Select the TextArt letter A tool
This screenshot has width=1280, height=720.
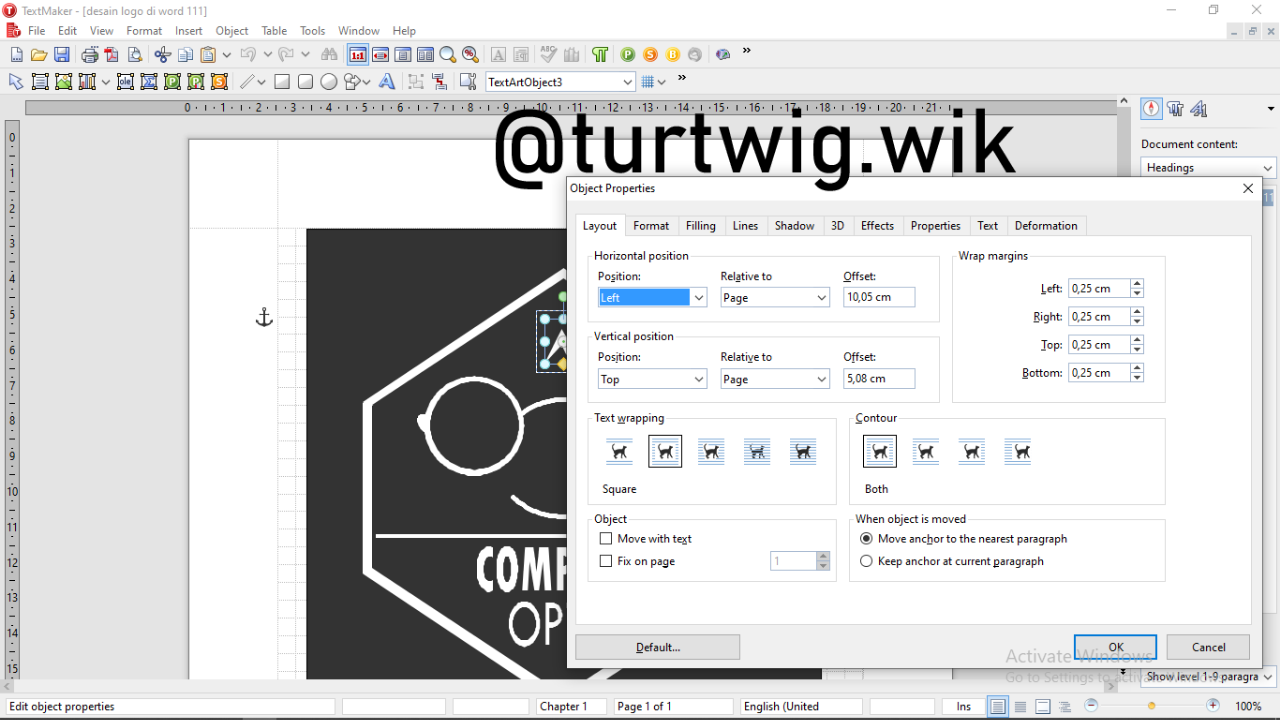click(x=386, y=82)
